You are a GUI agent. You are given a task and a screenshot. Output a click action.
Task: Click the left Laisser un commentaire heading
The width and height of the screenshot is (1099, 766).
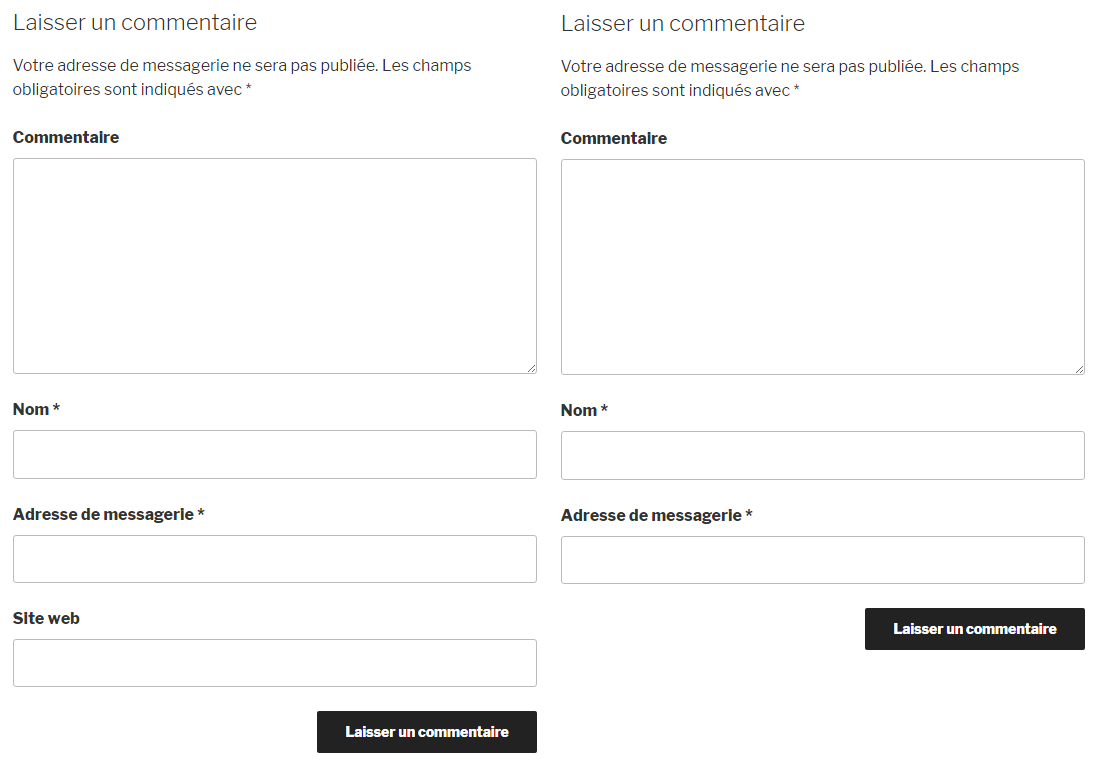[134, 22]
